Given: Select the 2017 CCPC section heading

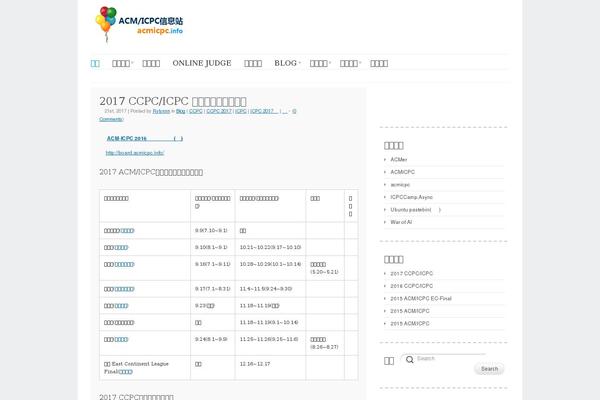Looking at the screenshot, I should tap(137, 397).
